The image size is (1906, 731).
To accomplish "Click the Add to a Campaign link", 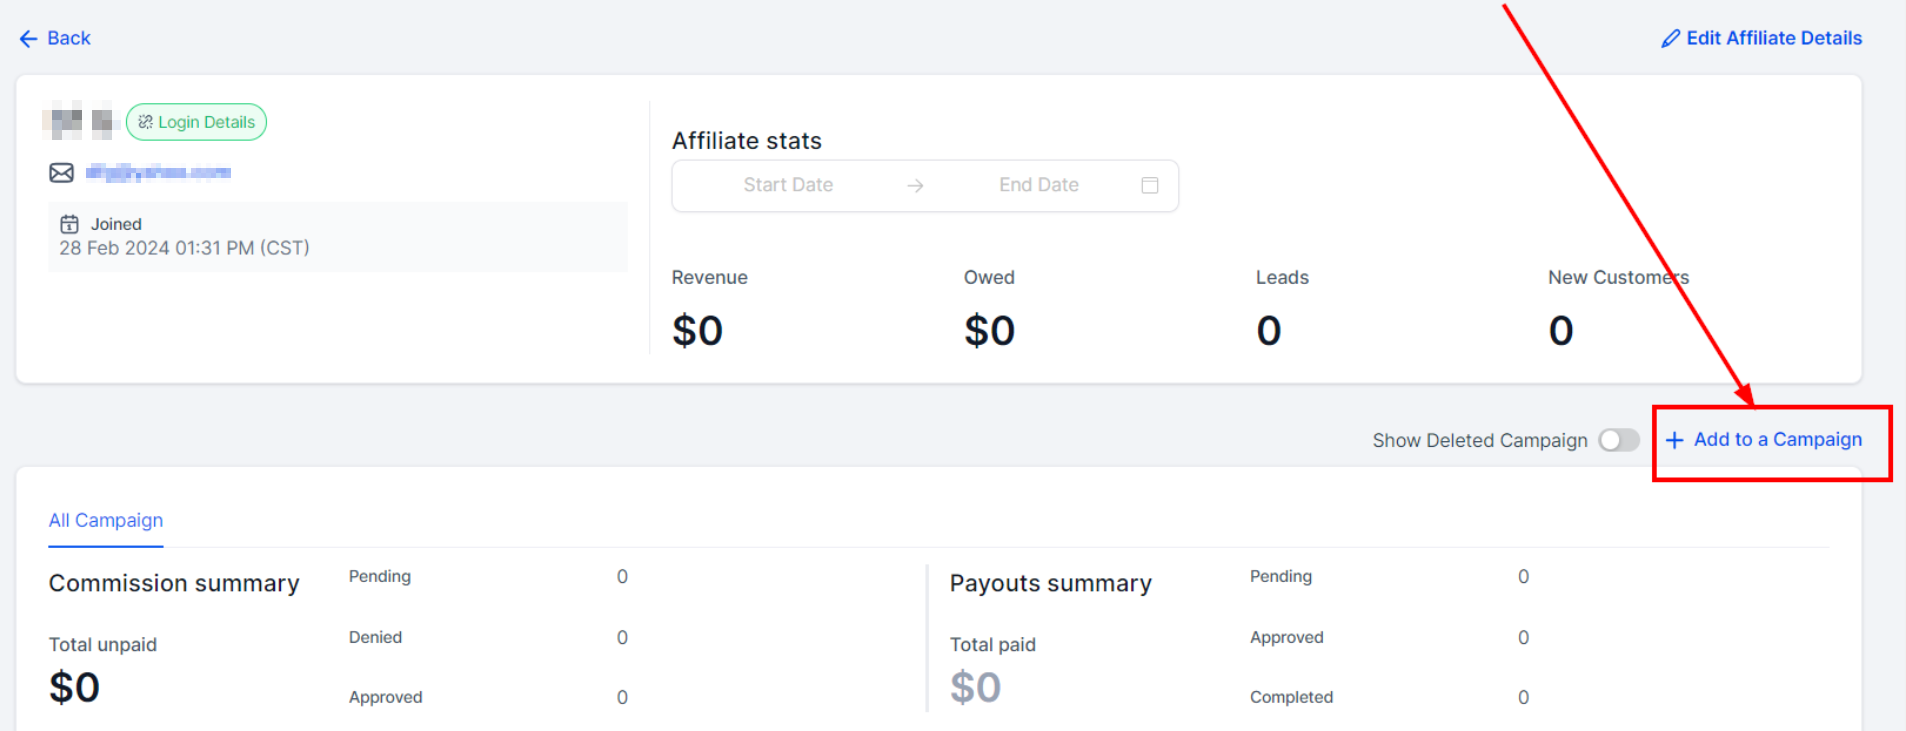I will [x=1777, y=440].
